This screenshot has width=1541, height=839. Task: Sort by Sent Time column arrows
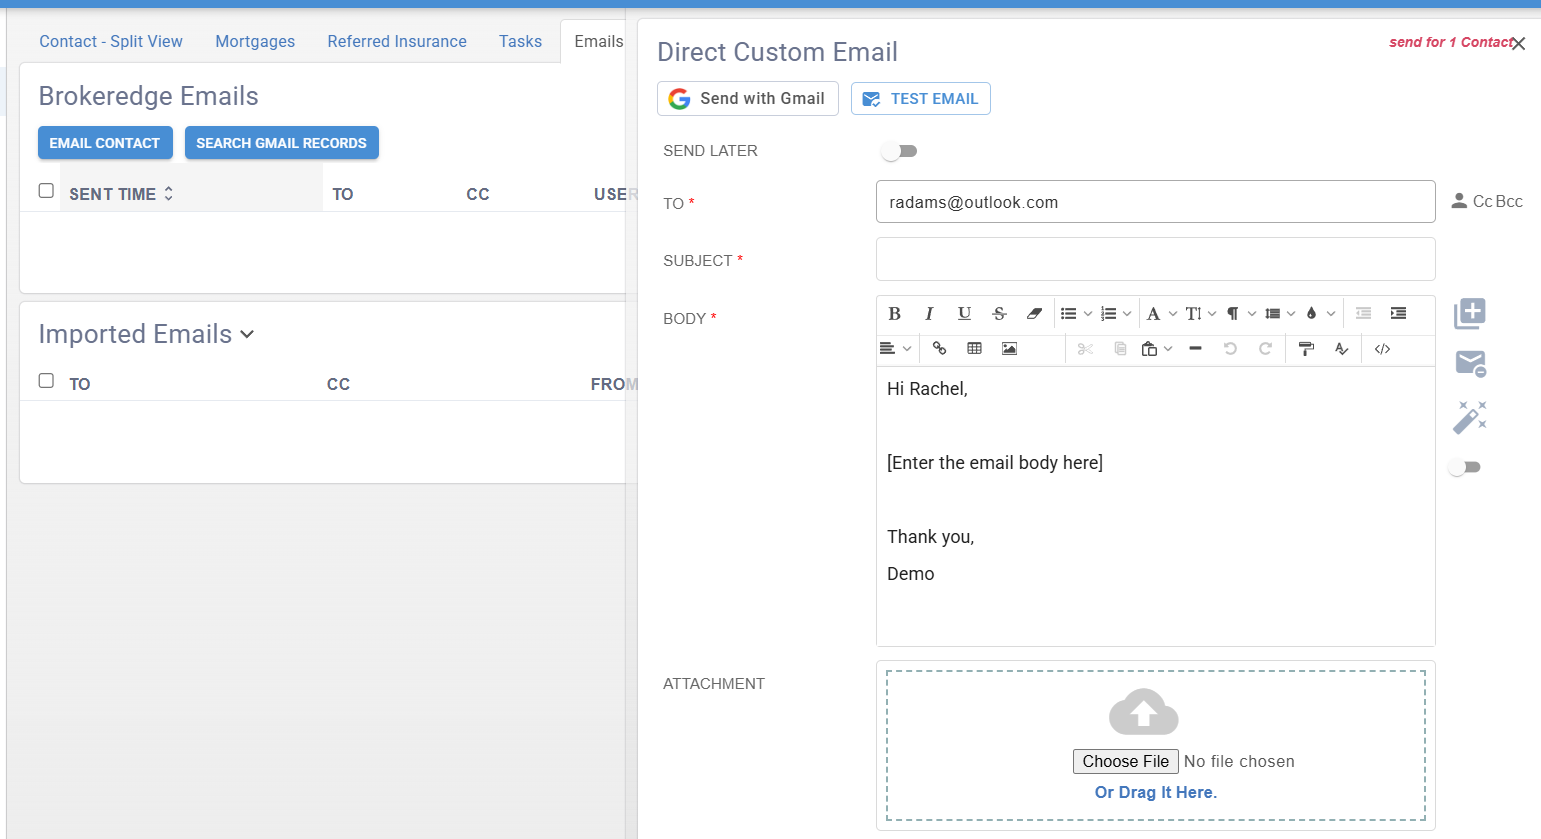point(169,194)
